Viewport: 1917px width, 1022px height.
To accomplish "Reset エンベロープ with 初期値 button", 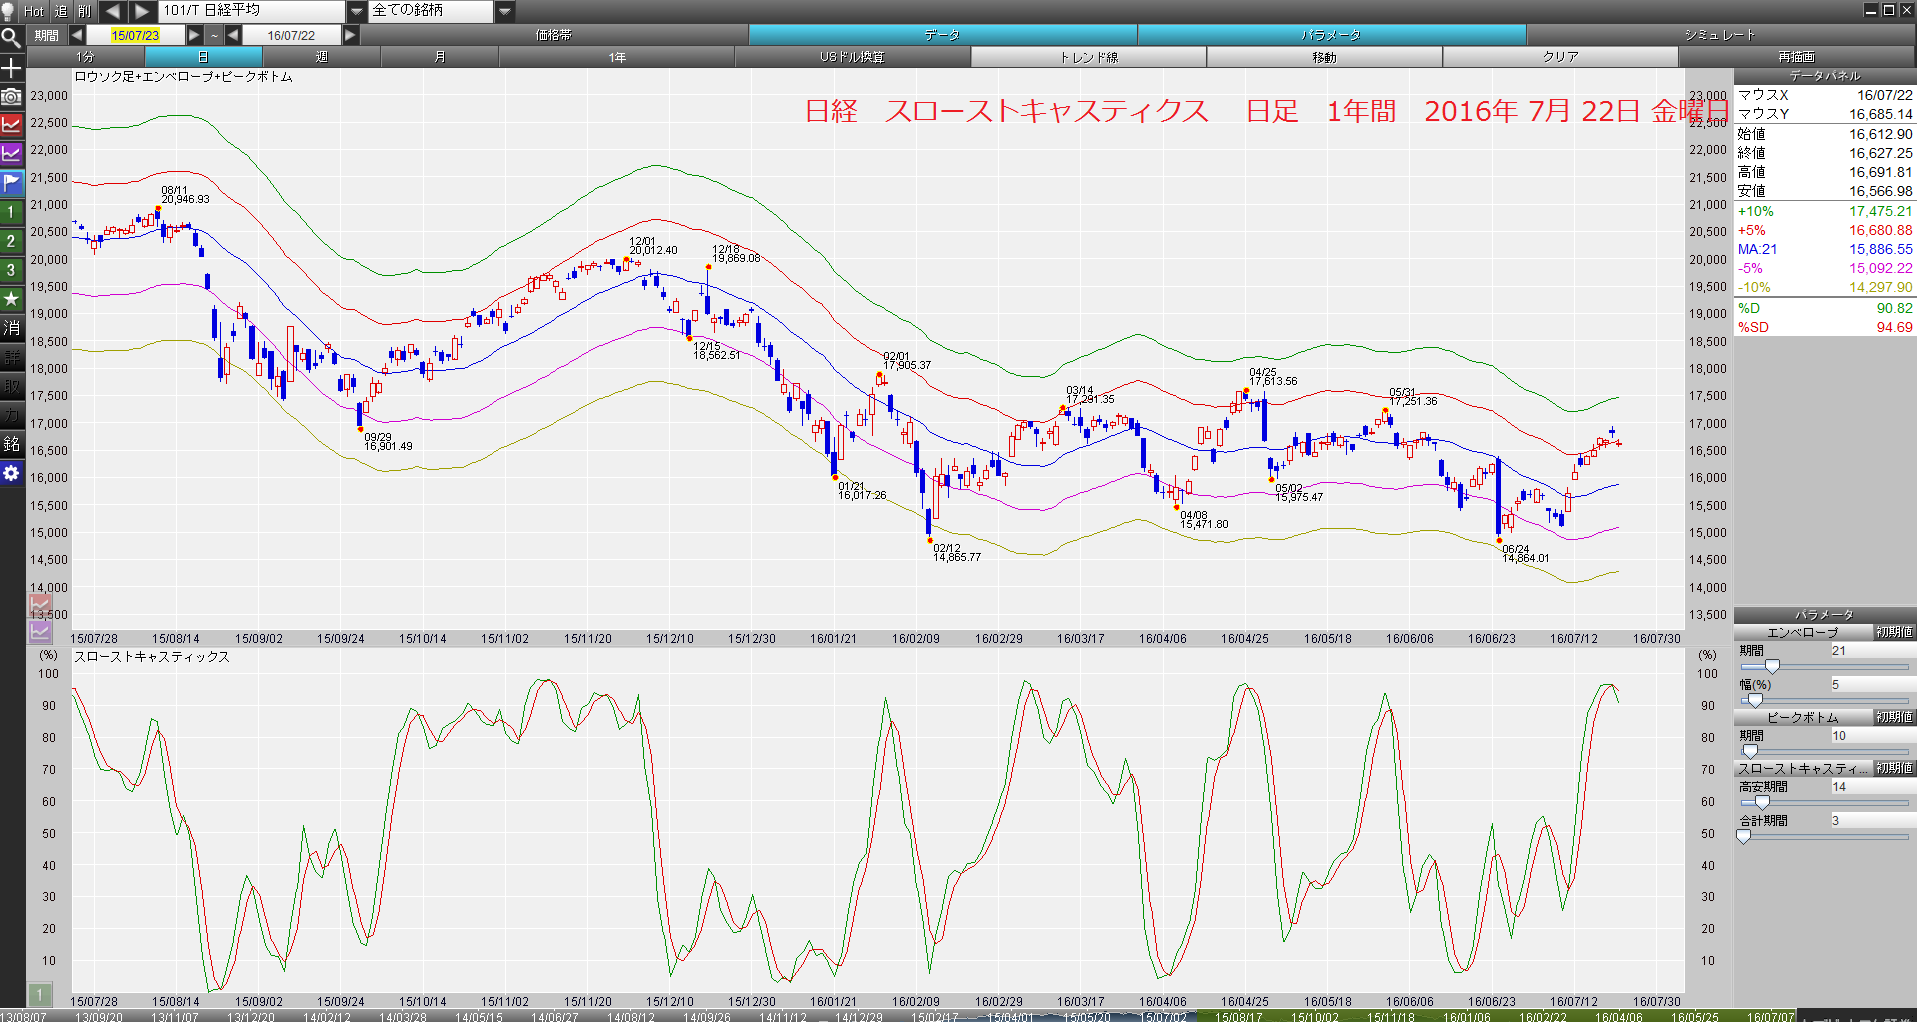I will (x=1894, y=632).
